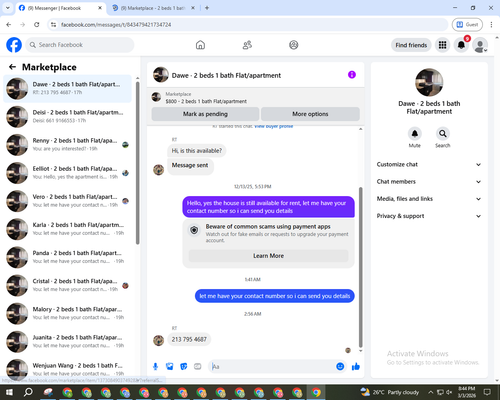
Task: Click Learn More about scams
Action: (x=268, y=256)
